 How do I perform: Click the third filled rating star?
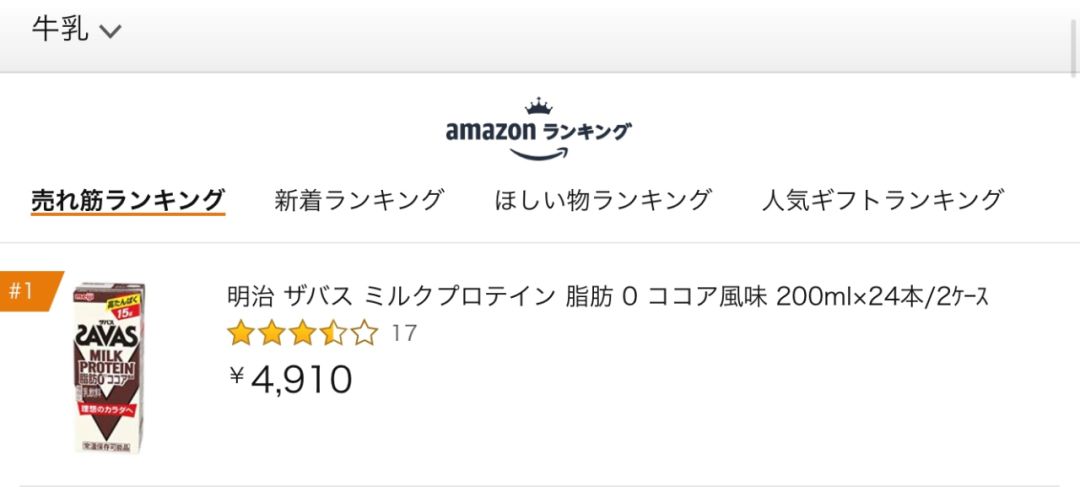[x=303, y=333]
